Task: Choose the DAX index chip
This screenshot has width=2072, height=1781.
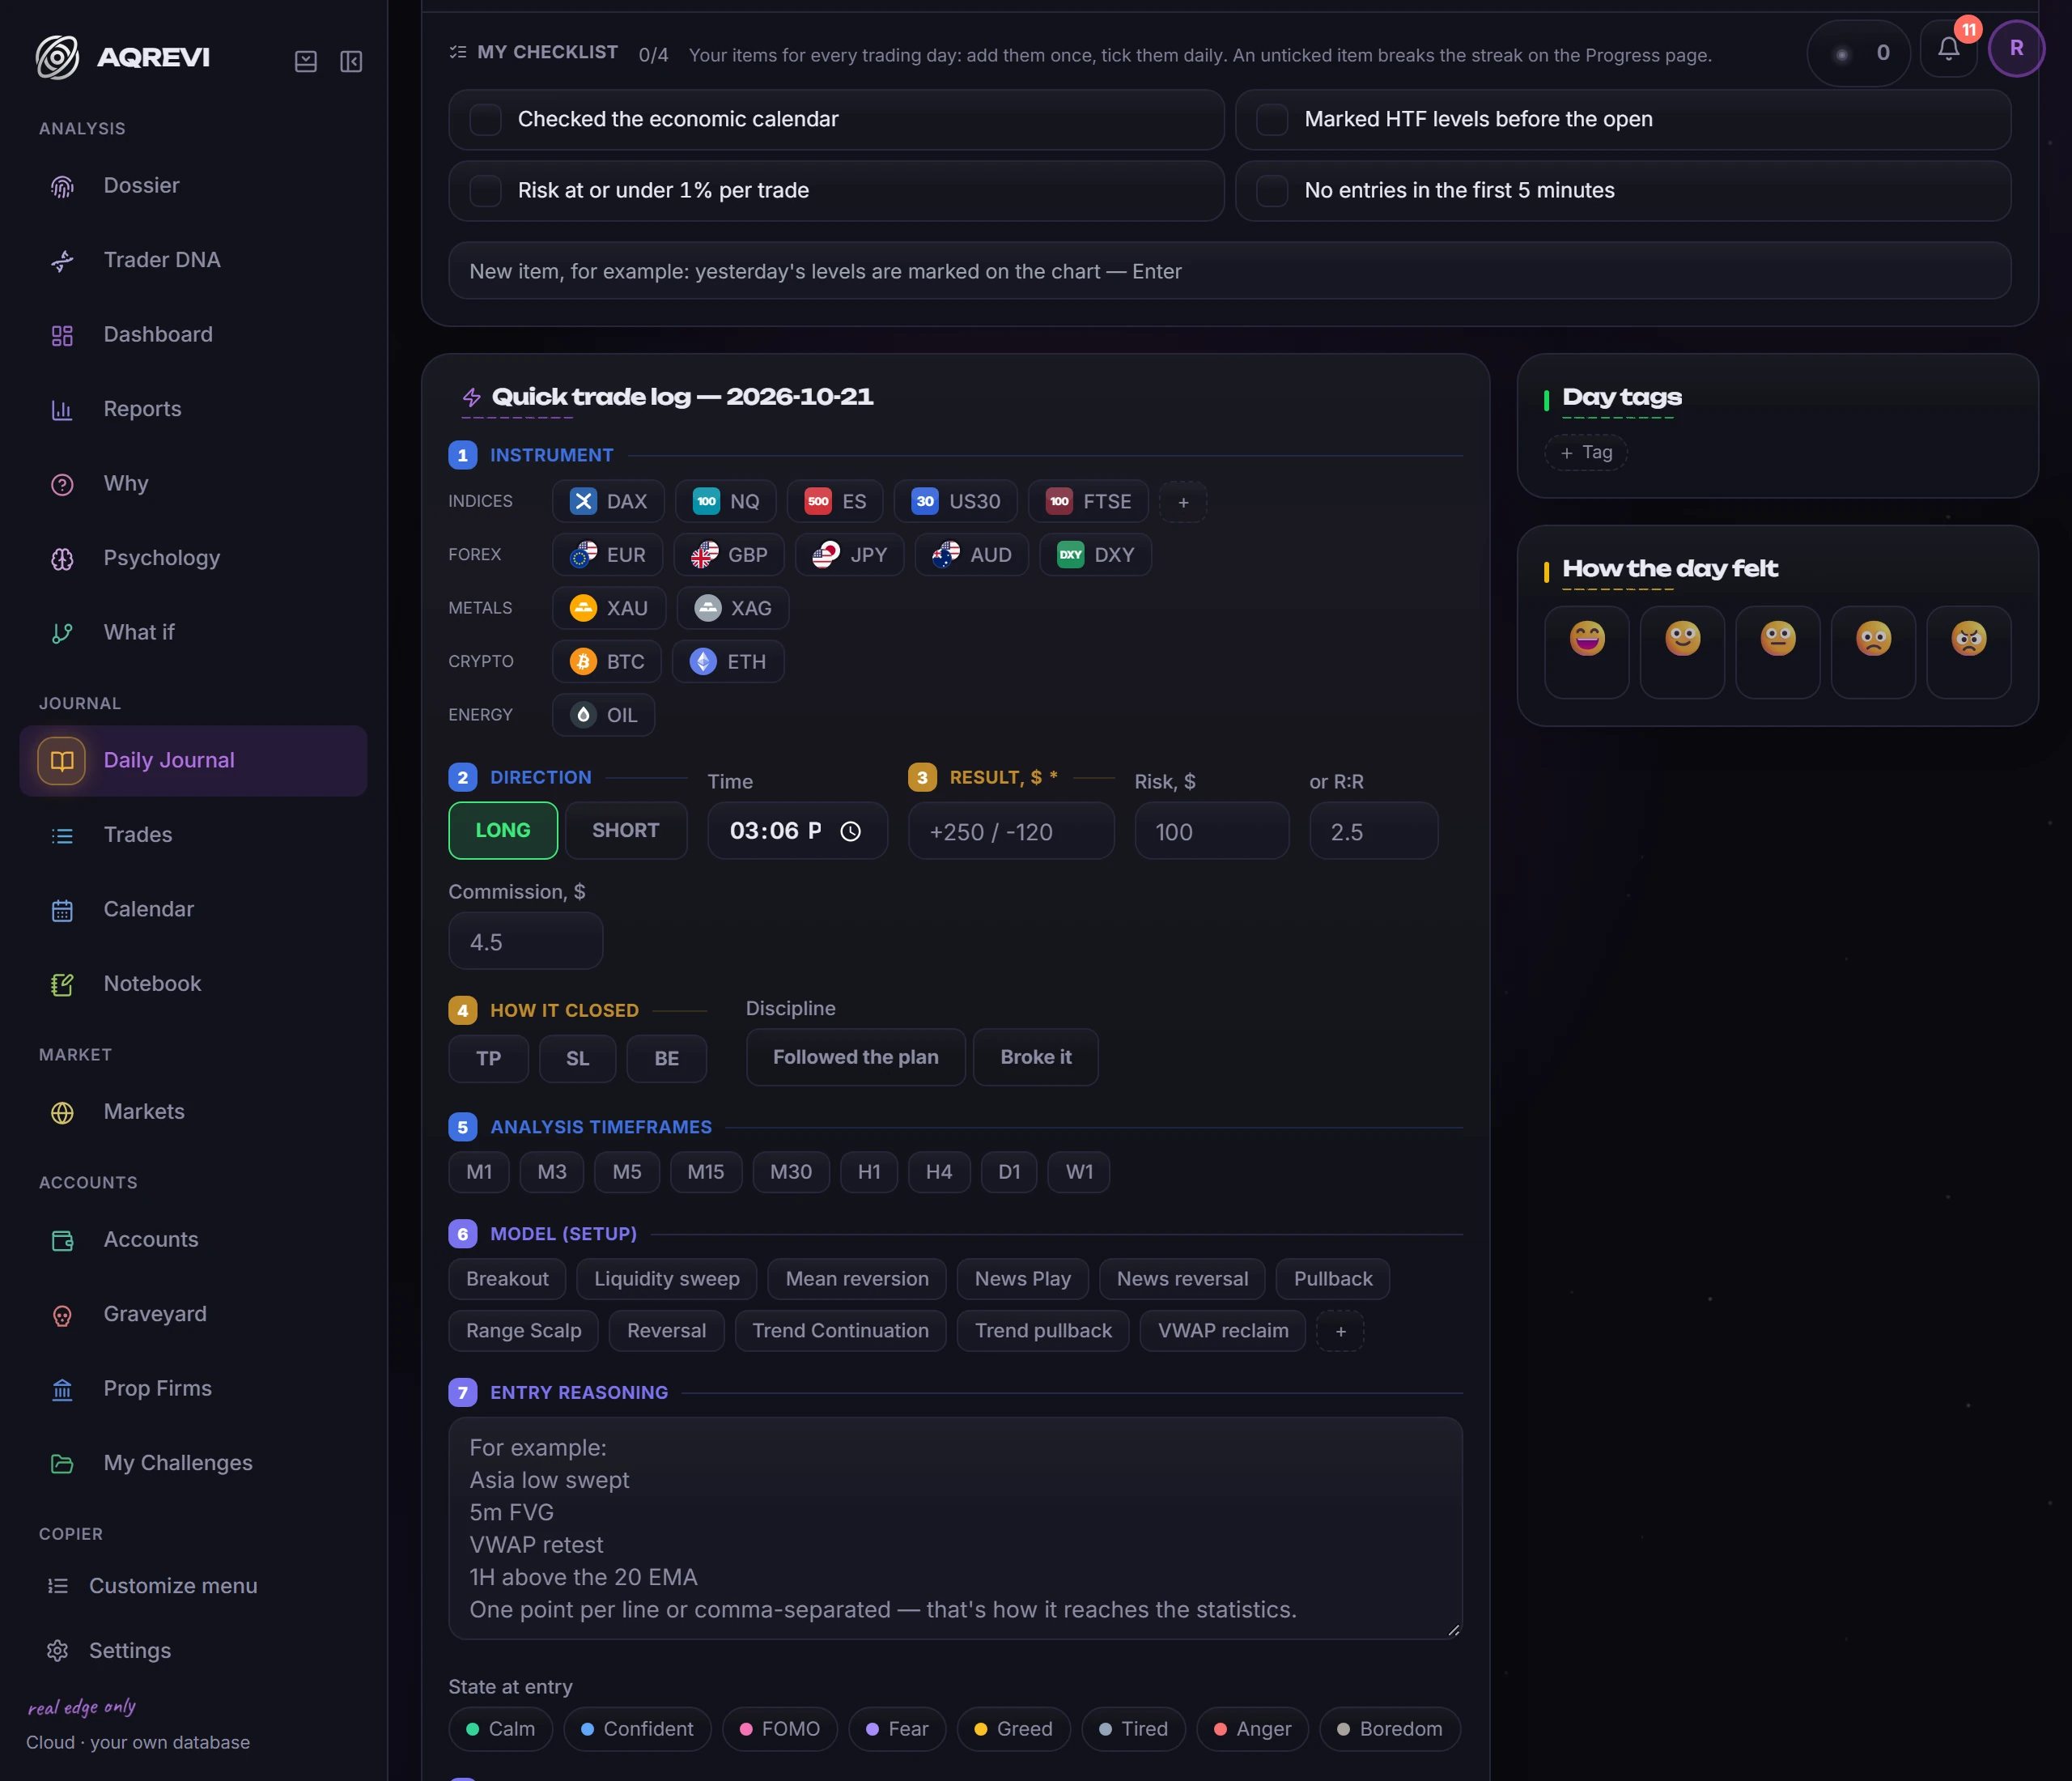Action: click(608, 502)
